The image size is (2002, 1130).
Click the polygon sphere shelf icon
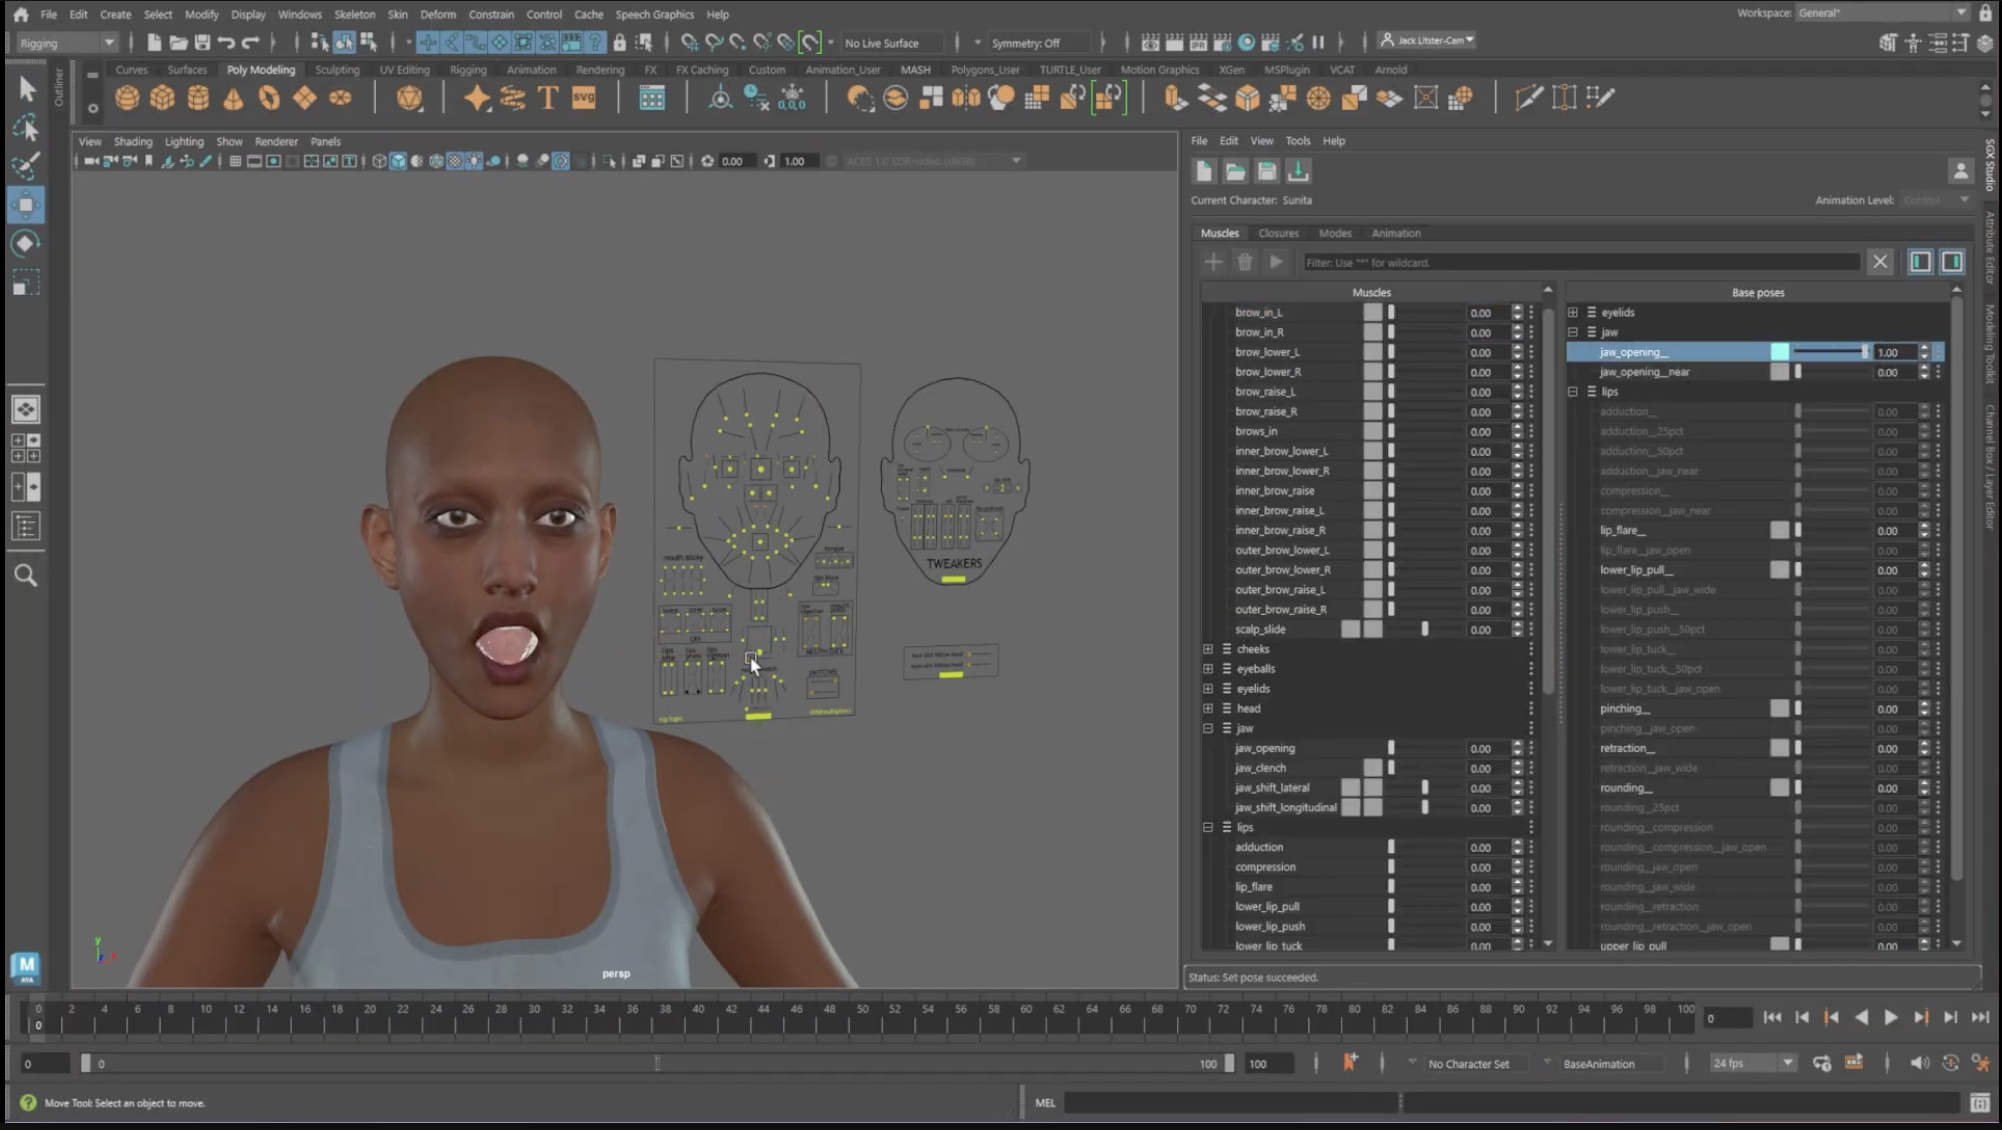pyautogui.click(x=127, y=98)
